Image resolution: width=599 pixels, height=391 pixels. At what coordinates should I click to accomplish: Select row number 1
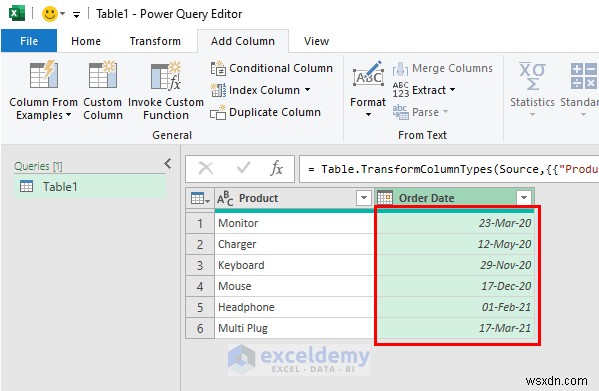(200, 223)
